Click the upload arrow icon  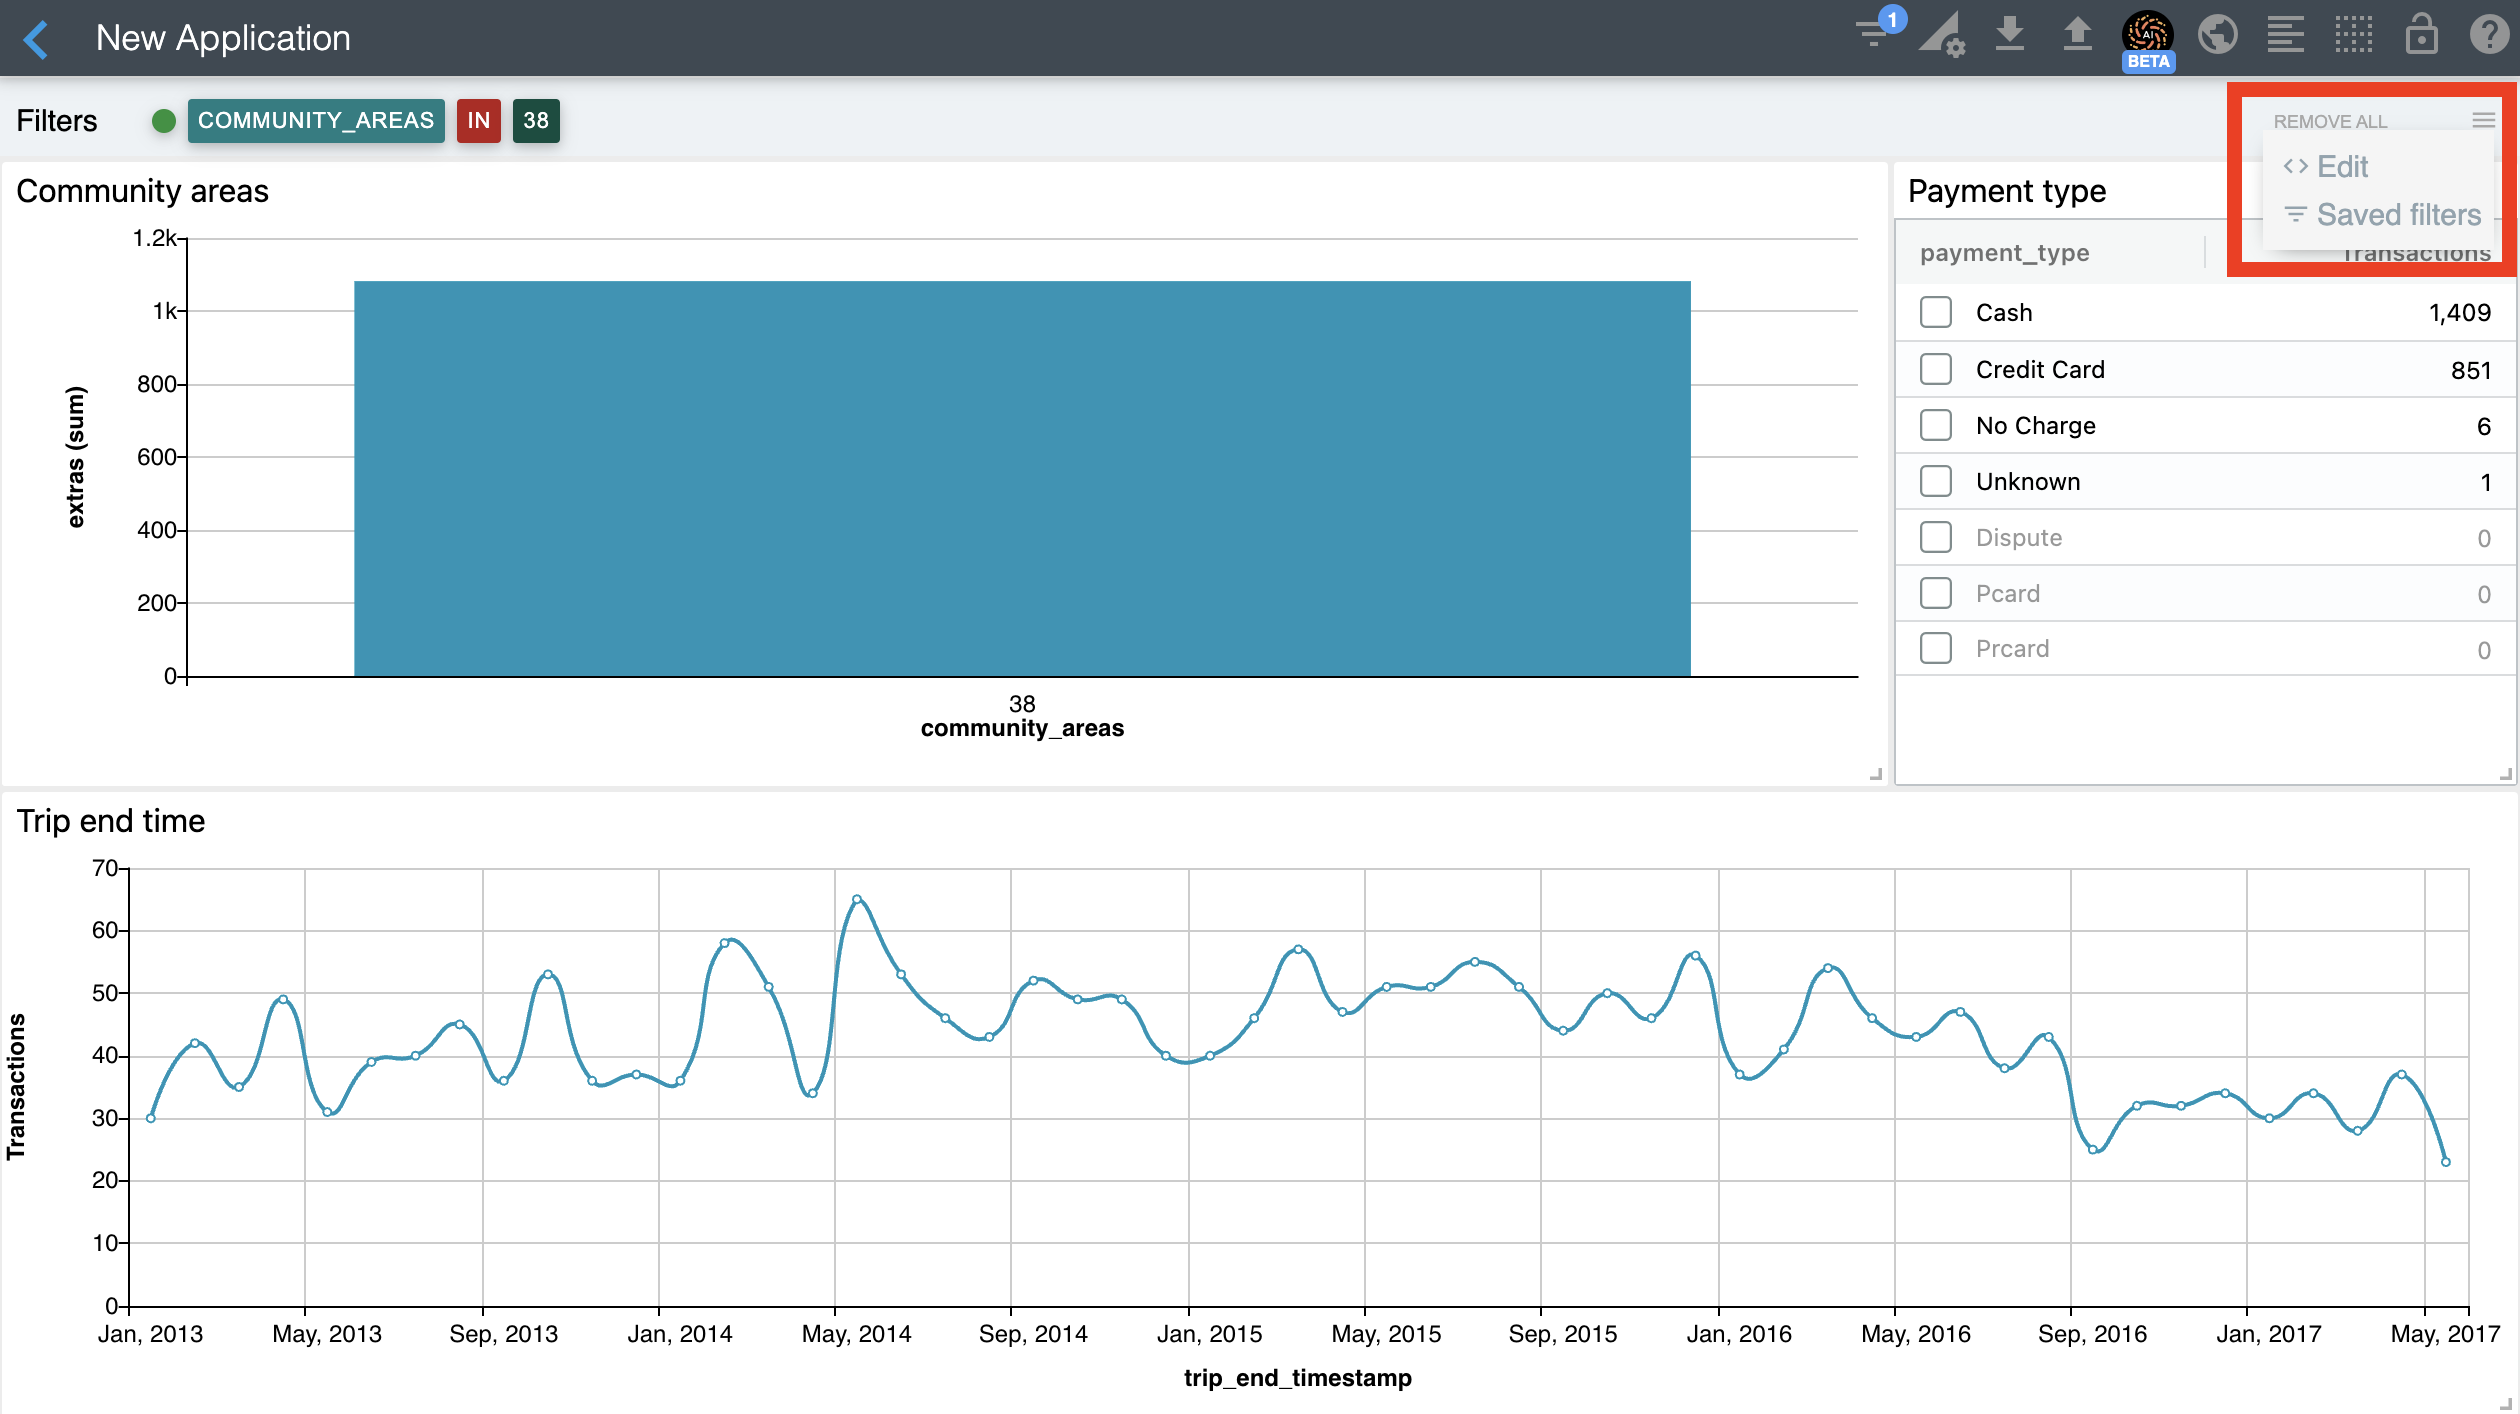[x=2077, y=35]
